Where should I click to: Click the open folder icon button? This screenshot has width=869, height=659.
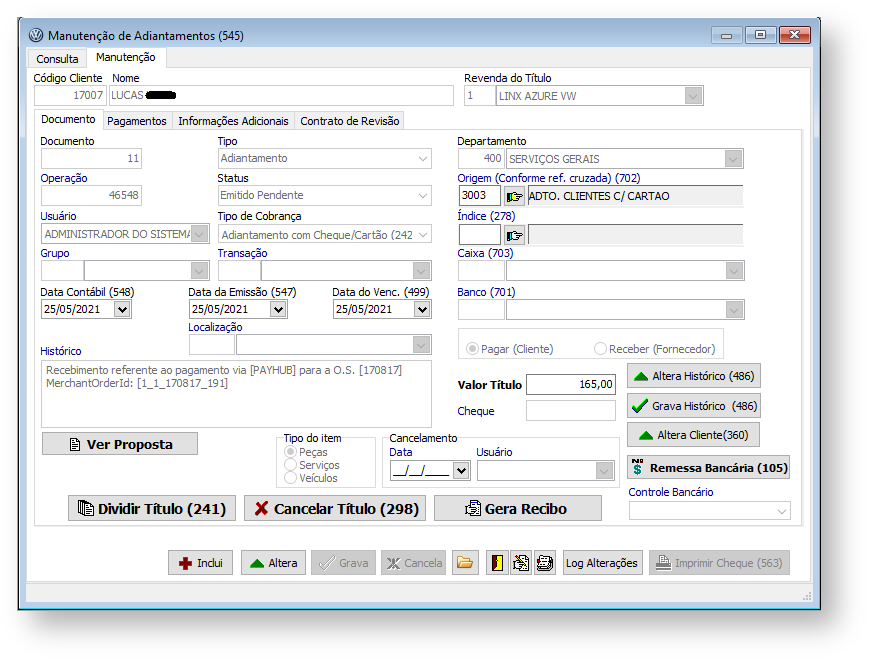click(x=465, y=563)
